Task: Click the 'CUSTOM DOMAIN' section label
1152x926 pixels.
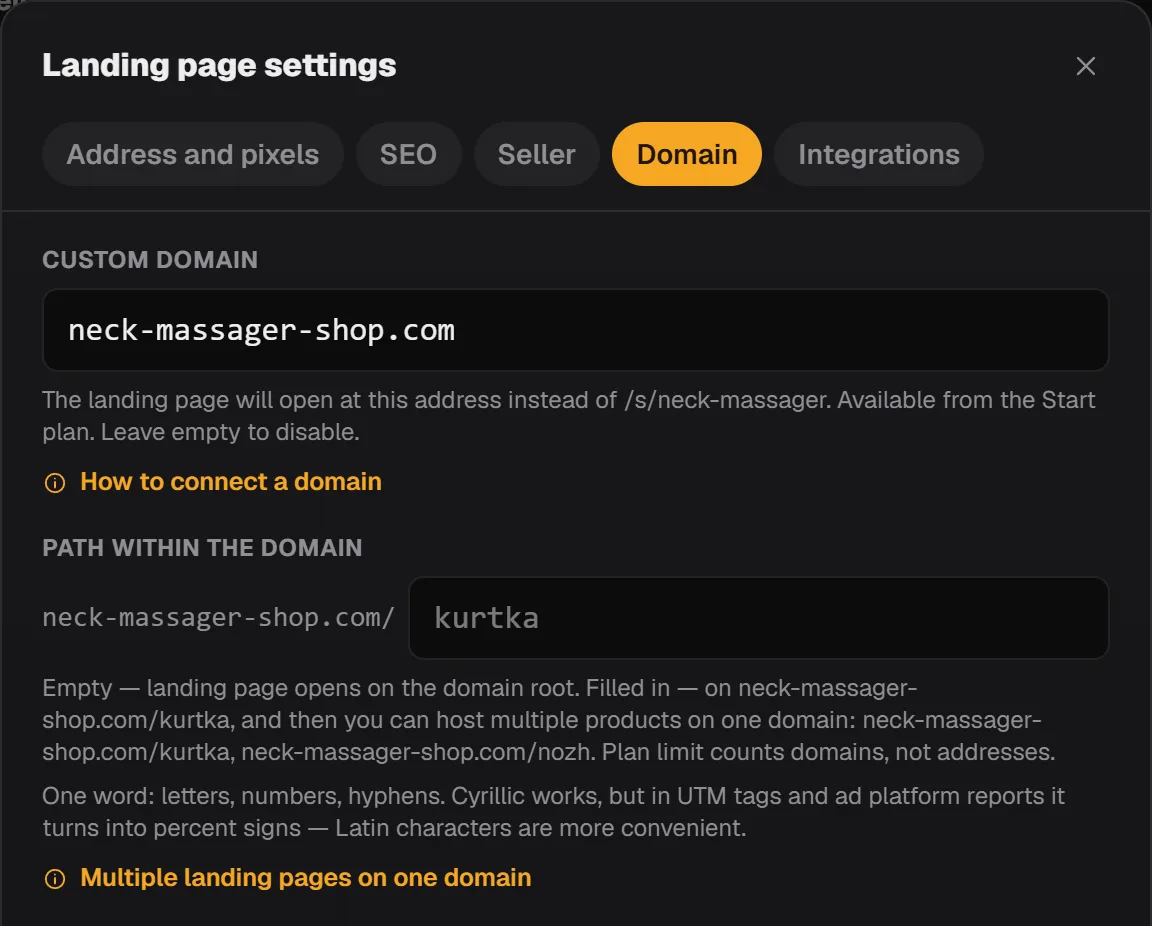Action: [150, 260]
